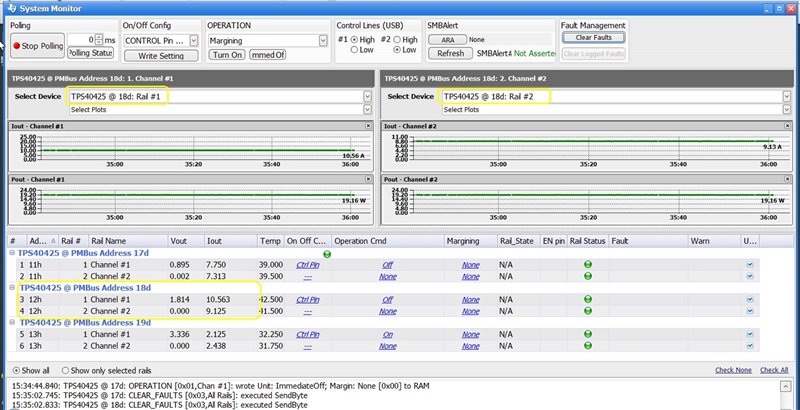The image size is (800, 410).
Task: Click the polling interval ms input field
Action: click(81, 40)
